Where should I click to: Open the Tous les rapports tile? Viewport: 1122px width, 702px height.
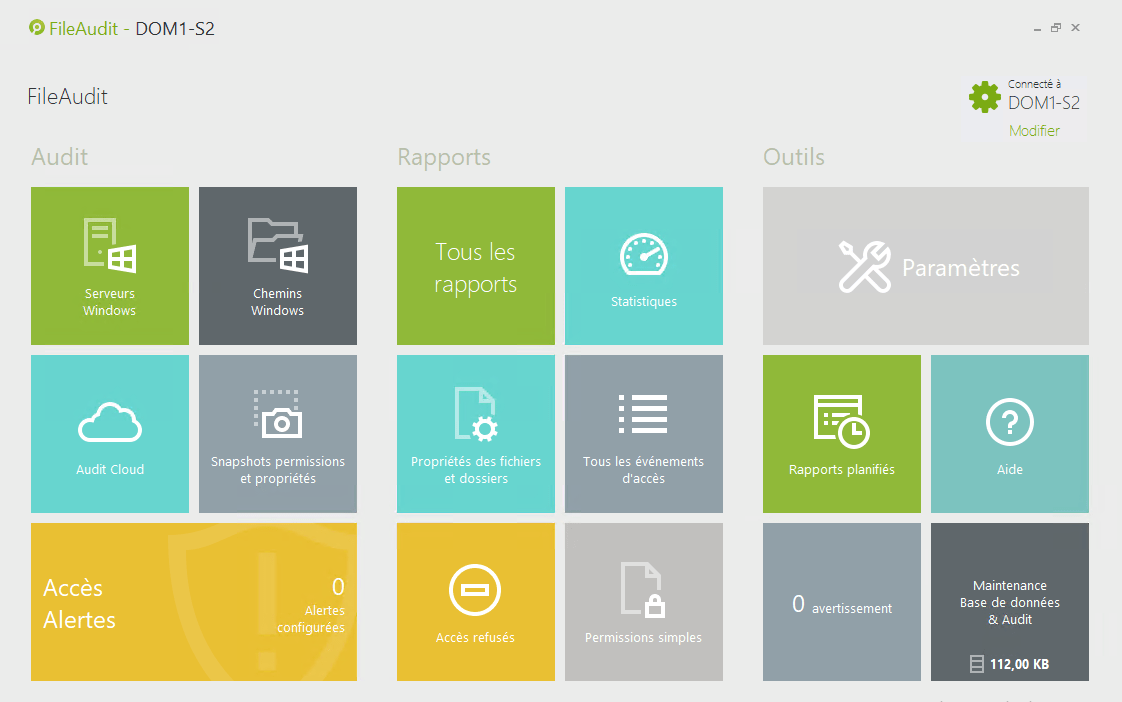click(475, 267)
